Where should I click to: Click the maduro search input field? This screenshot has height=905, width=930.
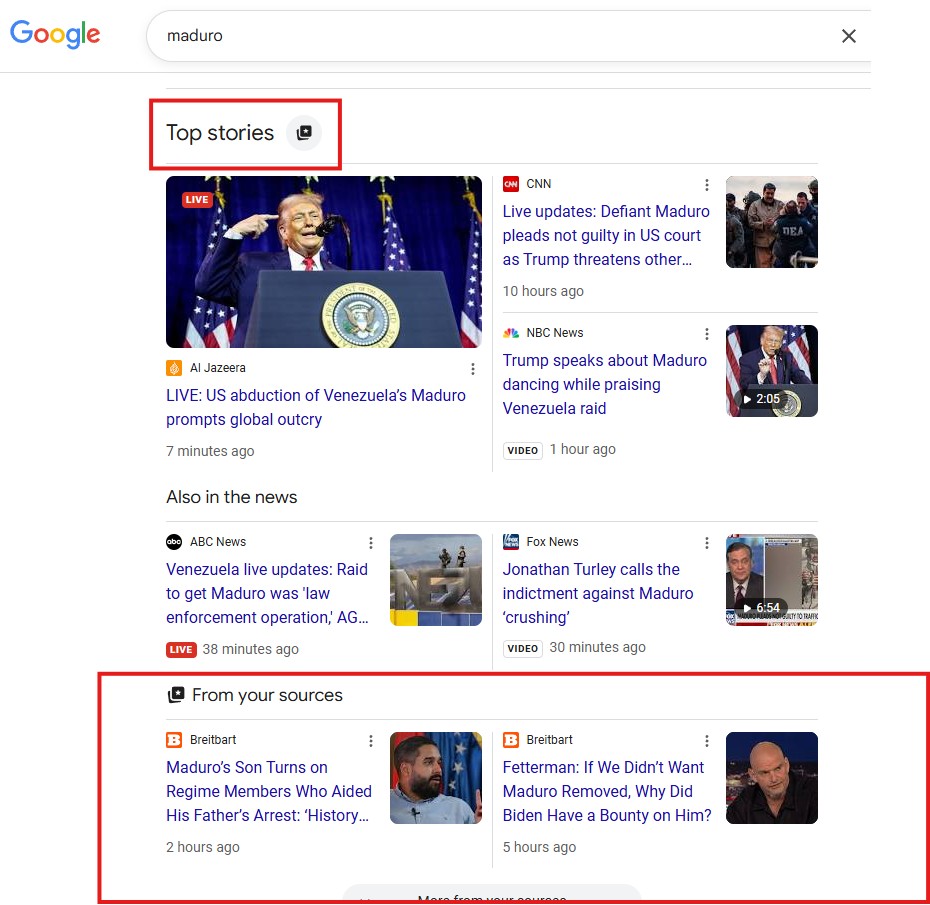pos(400,35)
